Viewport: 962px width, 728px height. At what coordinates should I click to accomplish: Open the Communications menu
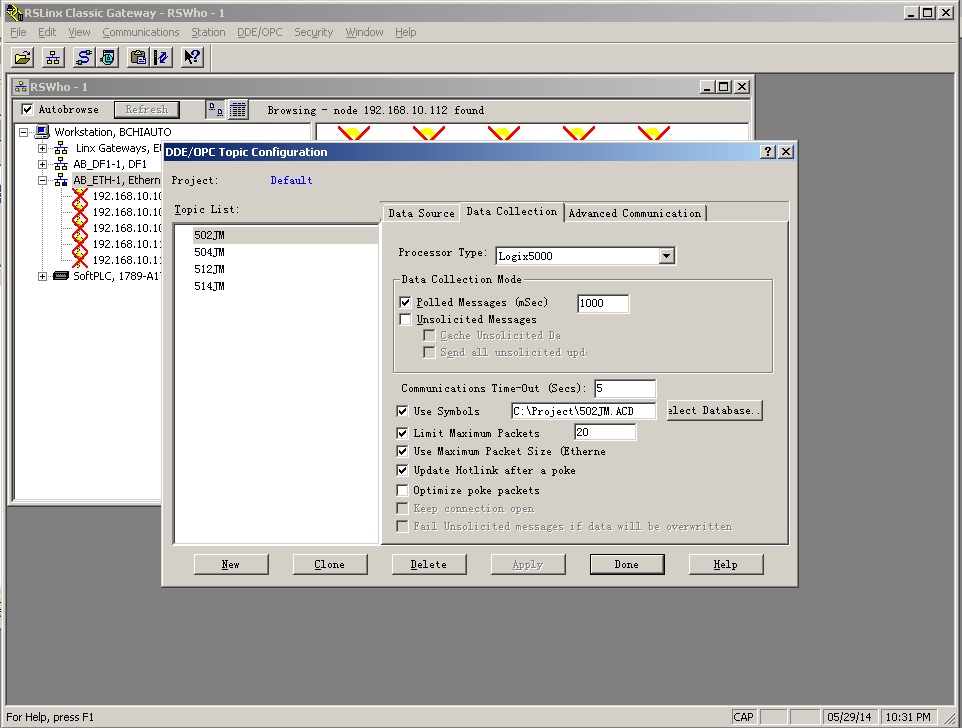[140, 32]
